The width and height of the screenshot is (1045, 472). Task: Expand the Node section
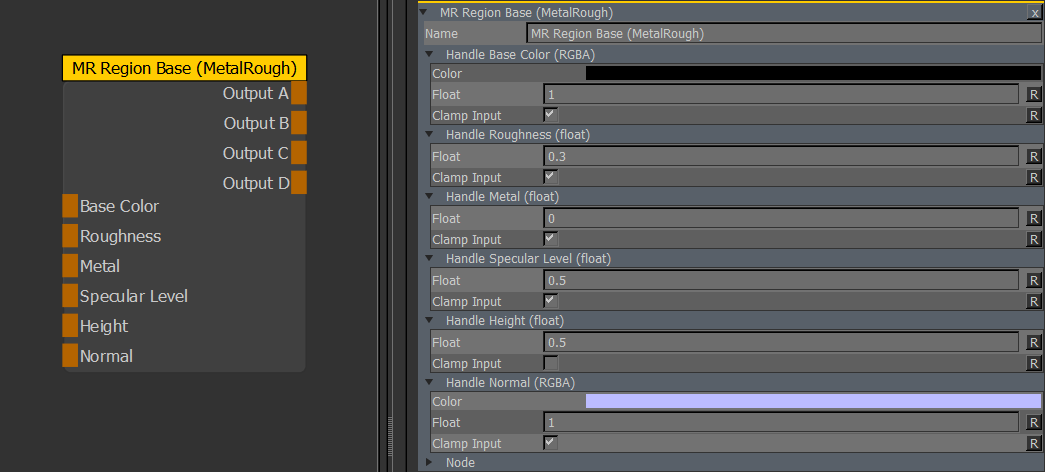pyautogui.click(x=430, y=462)
